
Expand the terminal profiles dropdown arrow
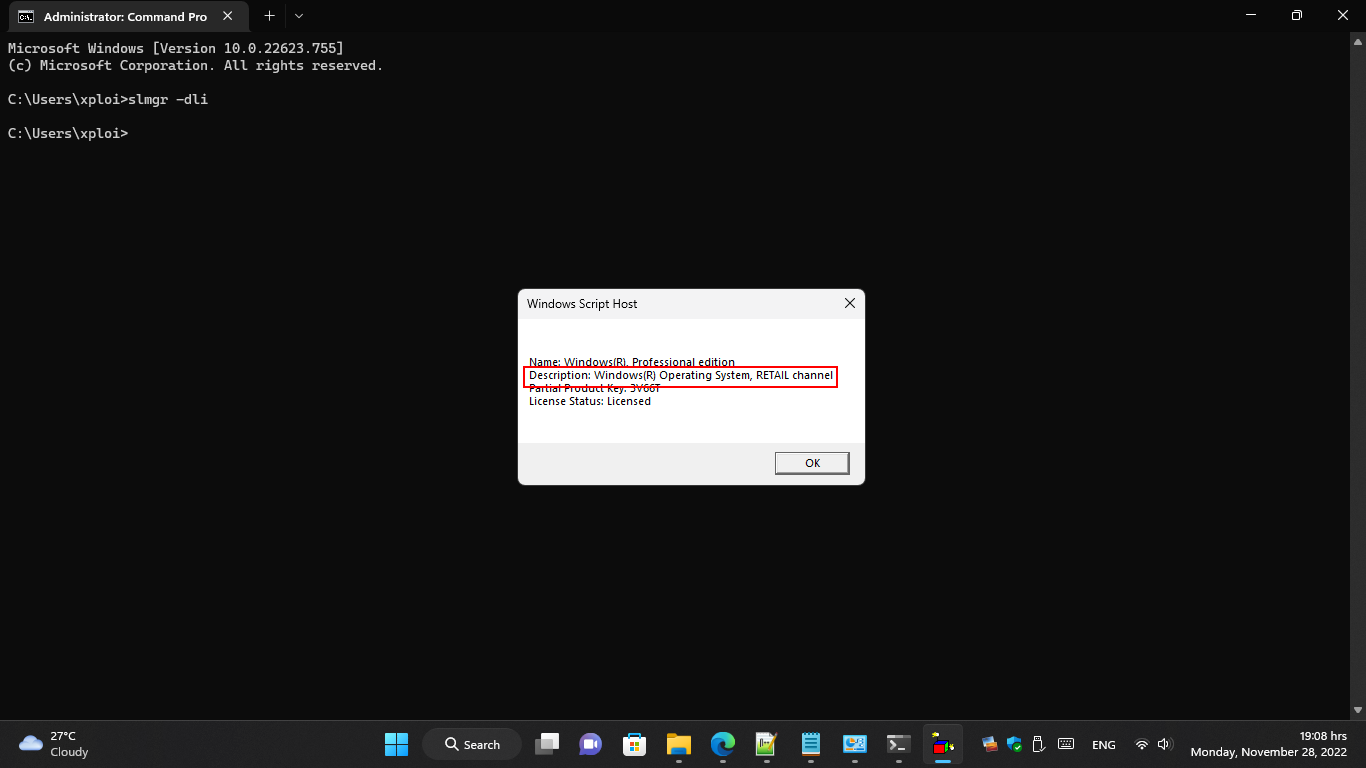click(299, 16)
